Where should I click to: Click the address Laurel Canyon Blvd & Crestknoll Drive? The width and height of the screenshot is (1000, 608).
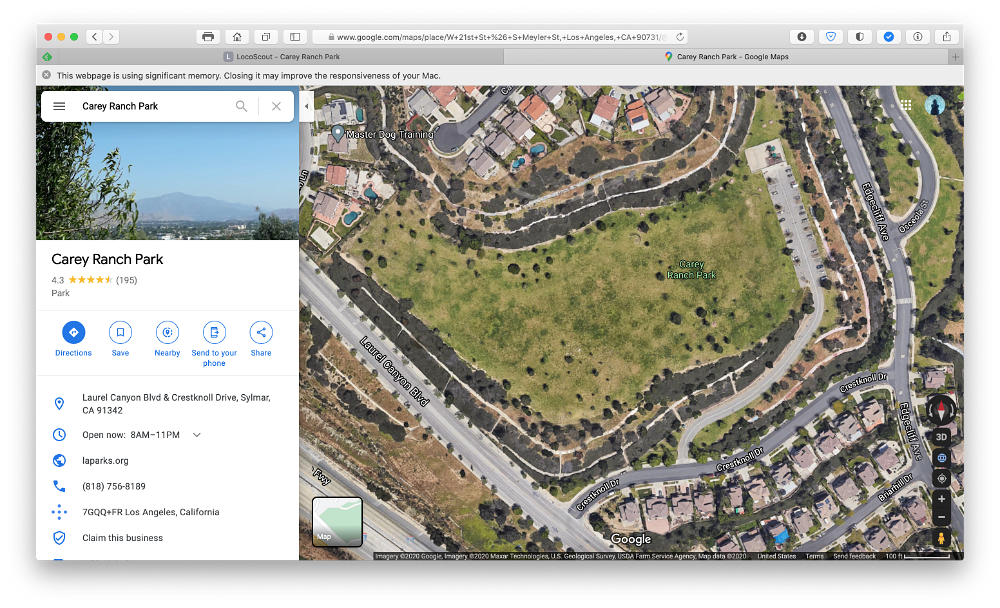point(176,403)
